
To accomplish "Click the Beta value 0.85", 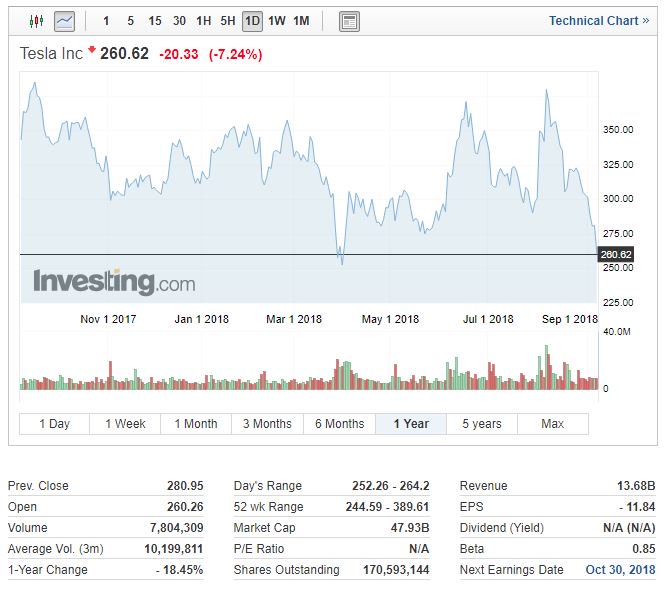I will pos(644,549).
